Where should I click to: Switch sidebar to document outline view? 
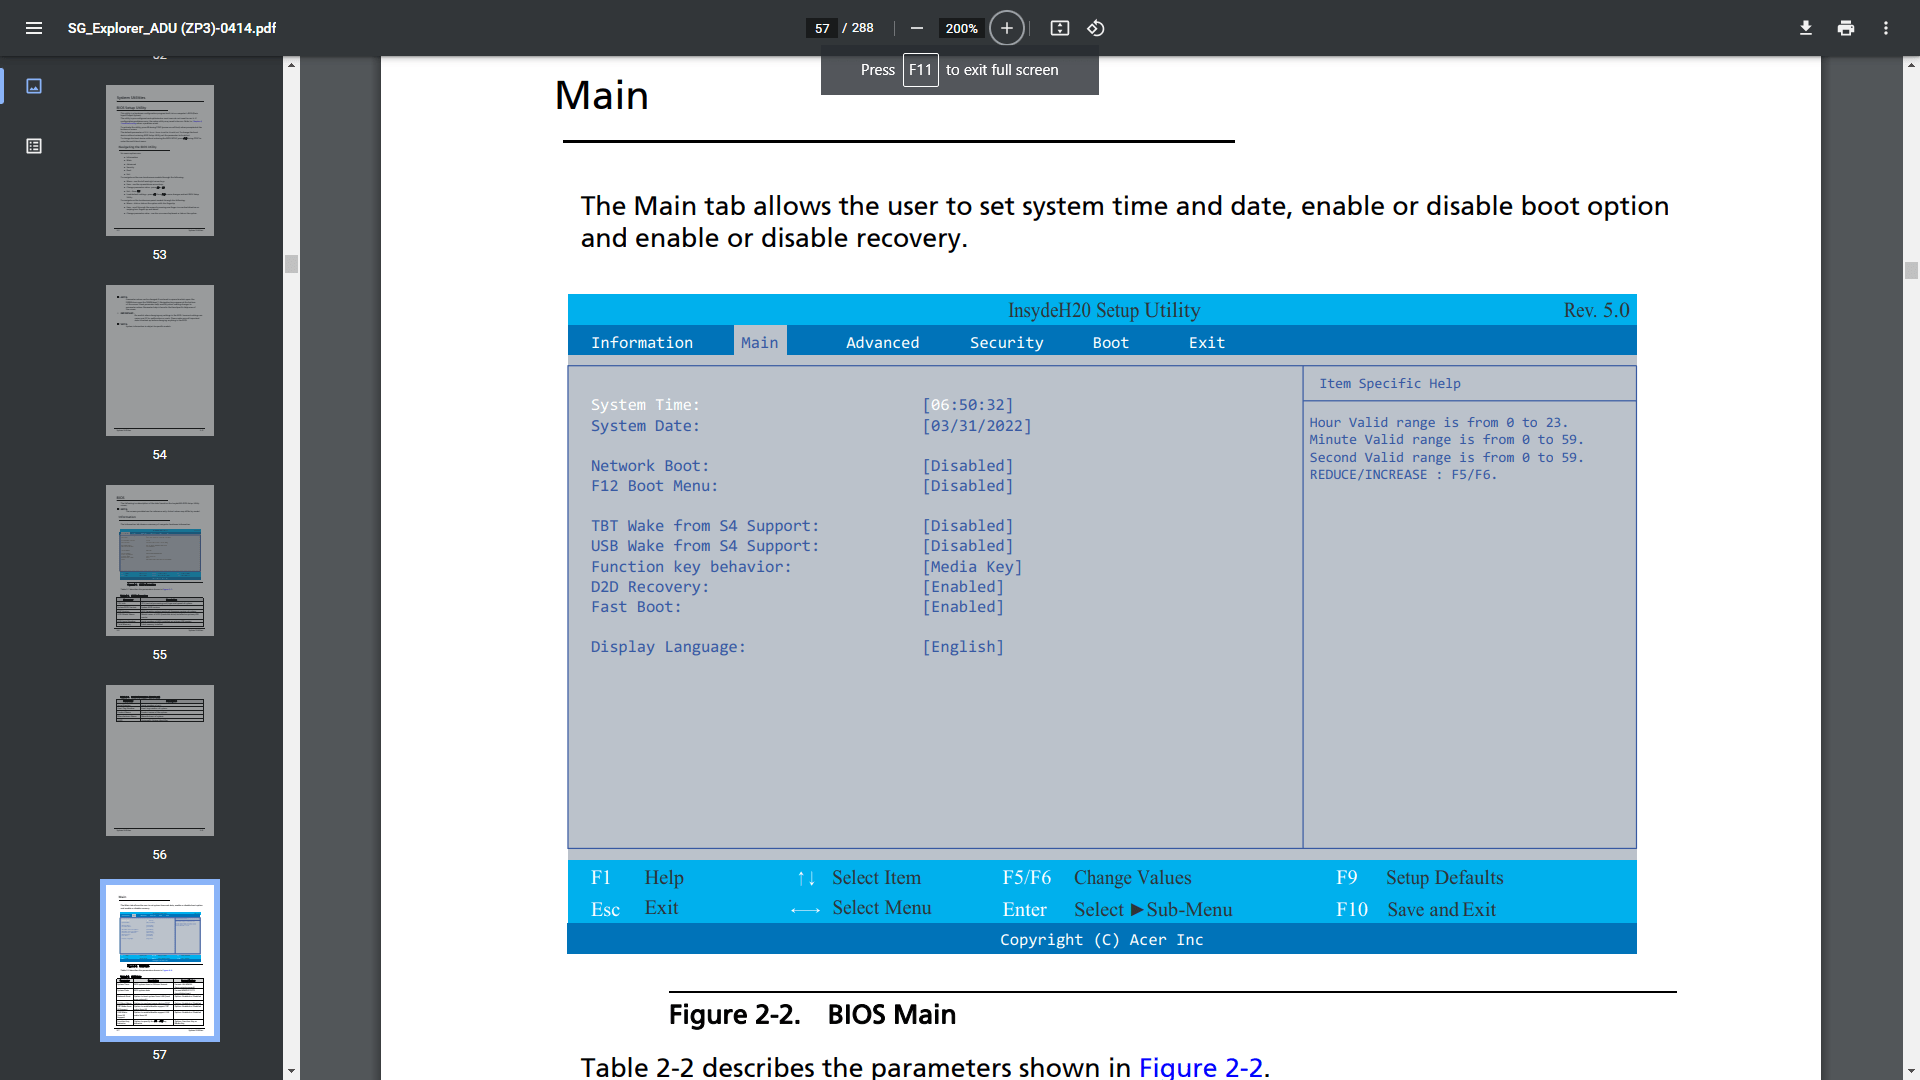[x=34, y=146]
